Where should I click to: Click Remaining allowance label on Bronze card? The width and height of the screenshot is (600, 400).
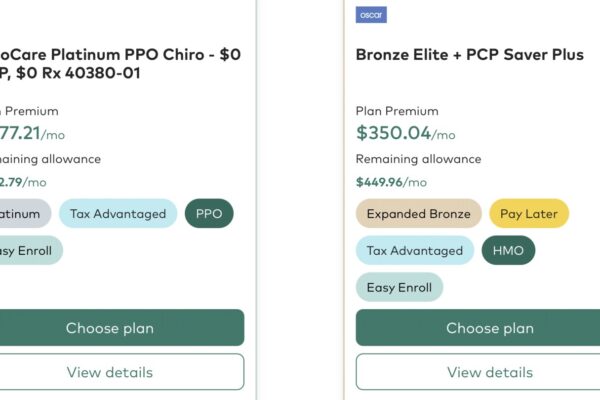(x=418, y=159)
